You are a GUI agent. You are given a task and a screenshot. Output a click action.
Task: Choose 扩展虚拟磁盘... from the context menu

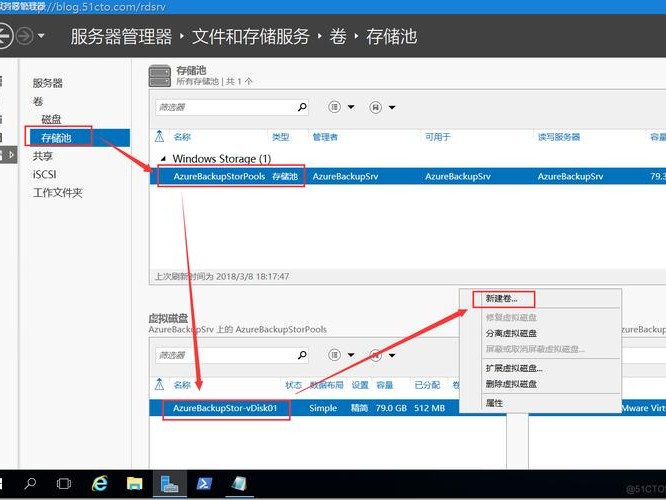coord(514,368)
